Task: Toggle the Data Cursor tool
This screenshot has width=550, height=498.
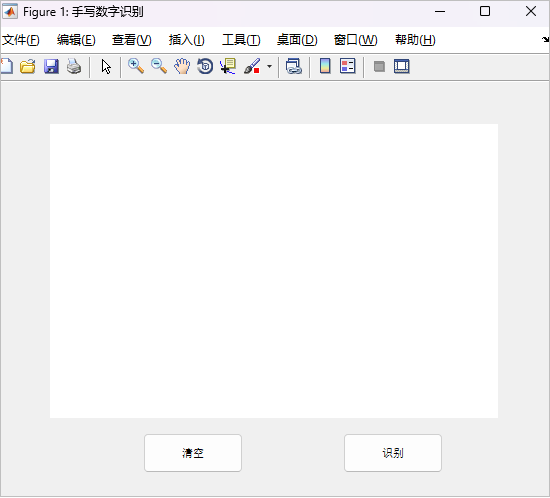Action: [228, 66]
